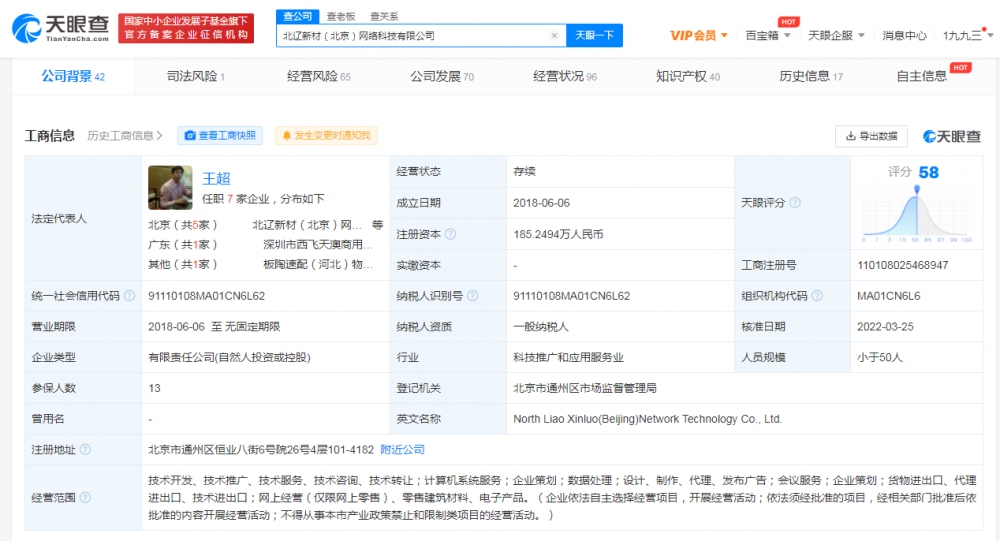Open 消息中心
Screen dimensions: 1000x541
click(904, 36)
